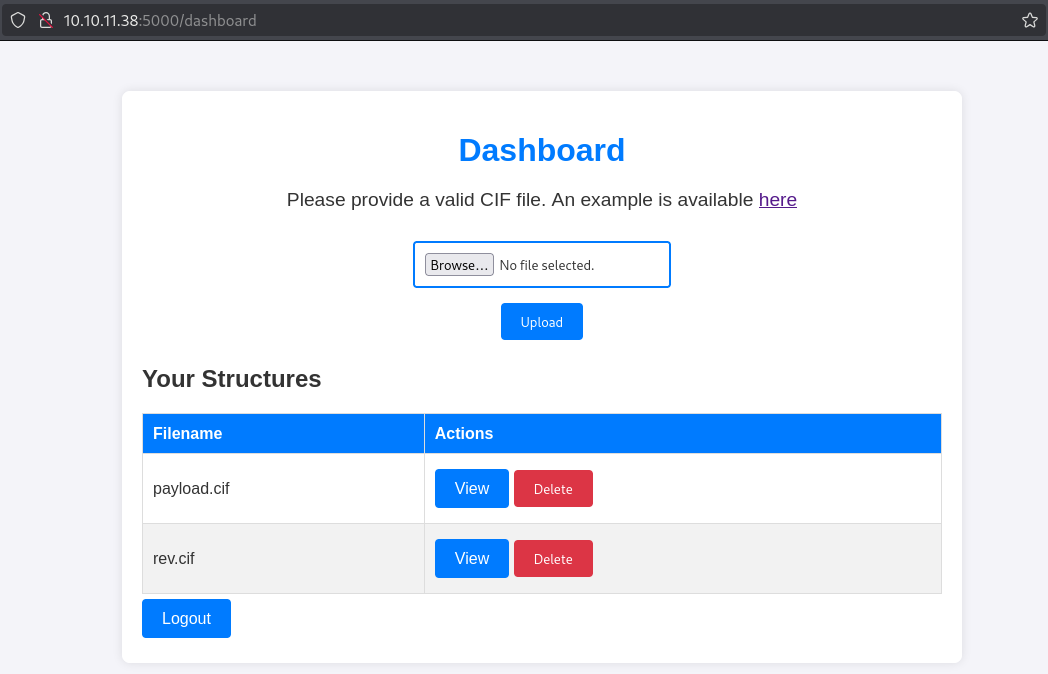Bookmark this page with the star icon

tap(1029, 20)
